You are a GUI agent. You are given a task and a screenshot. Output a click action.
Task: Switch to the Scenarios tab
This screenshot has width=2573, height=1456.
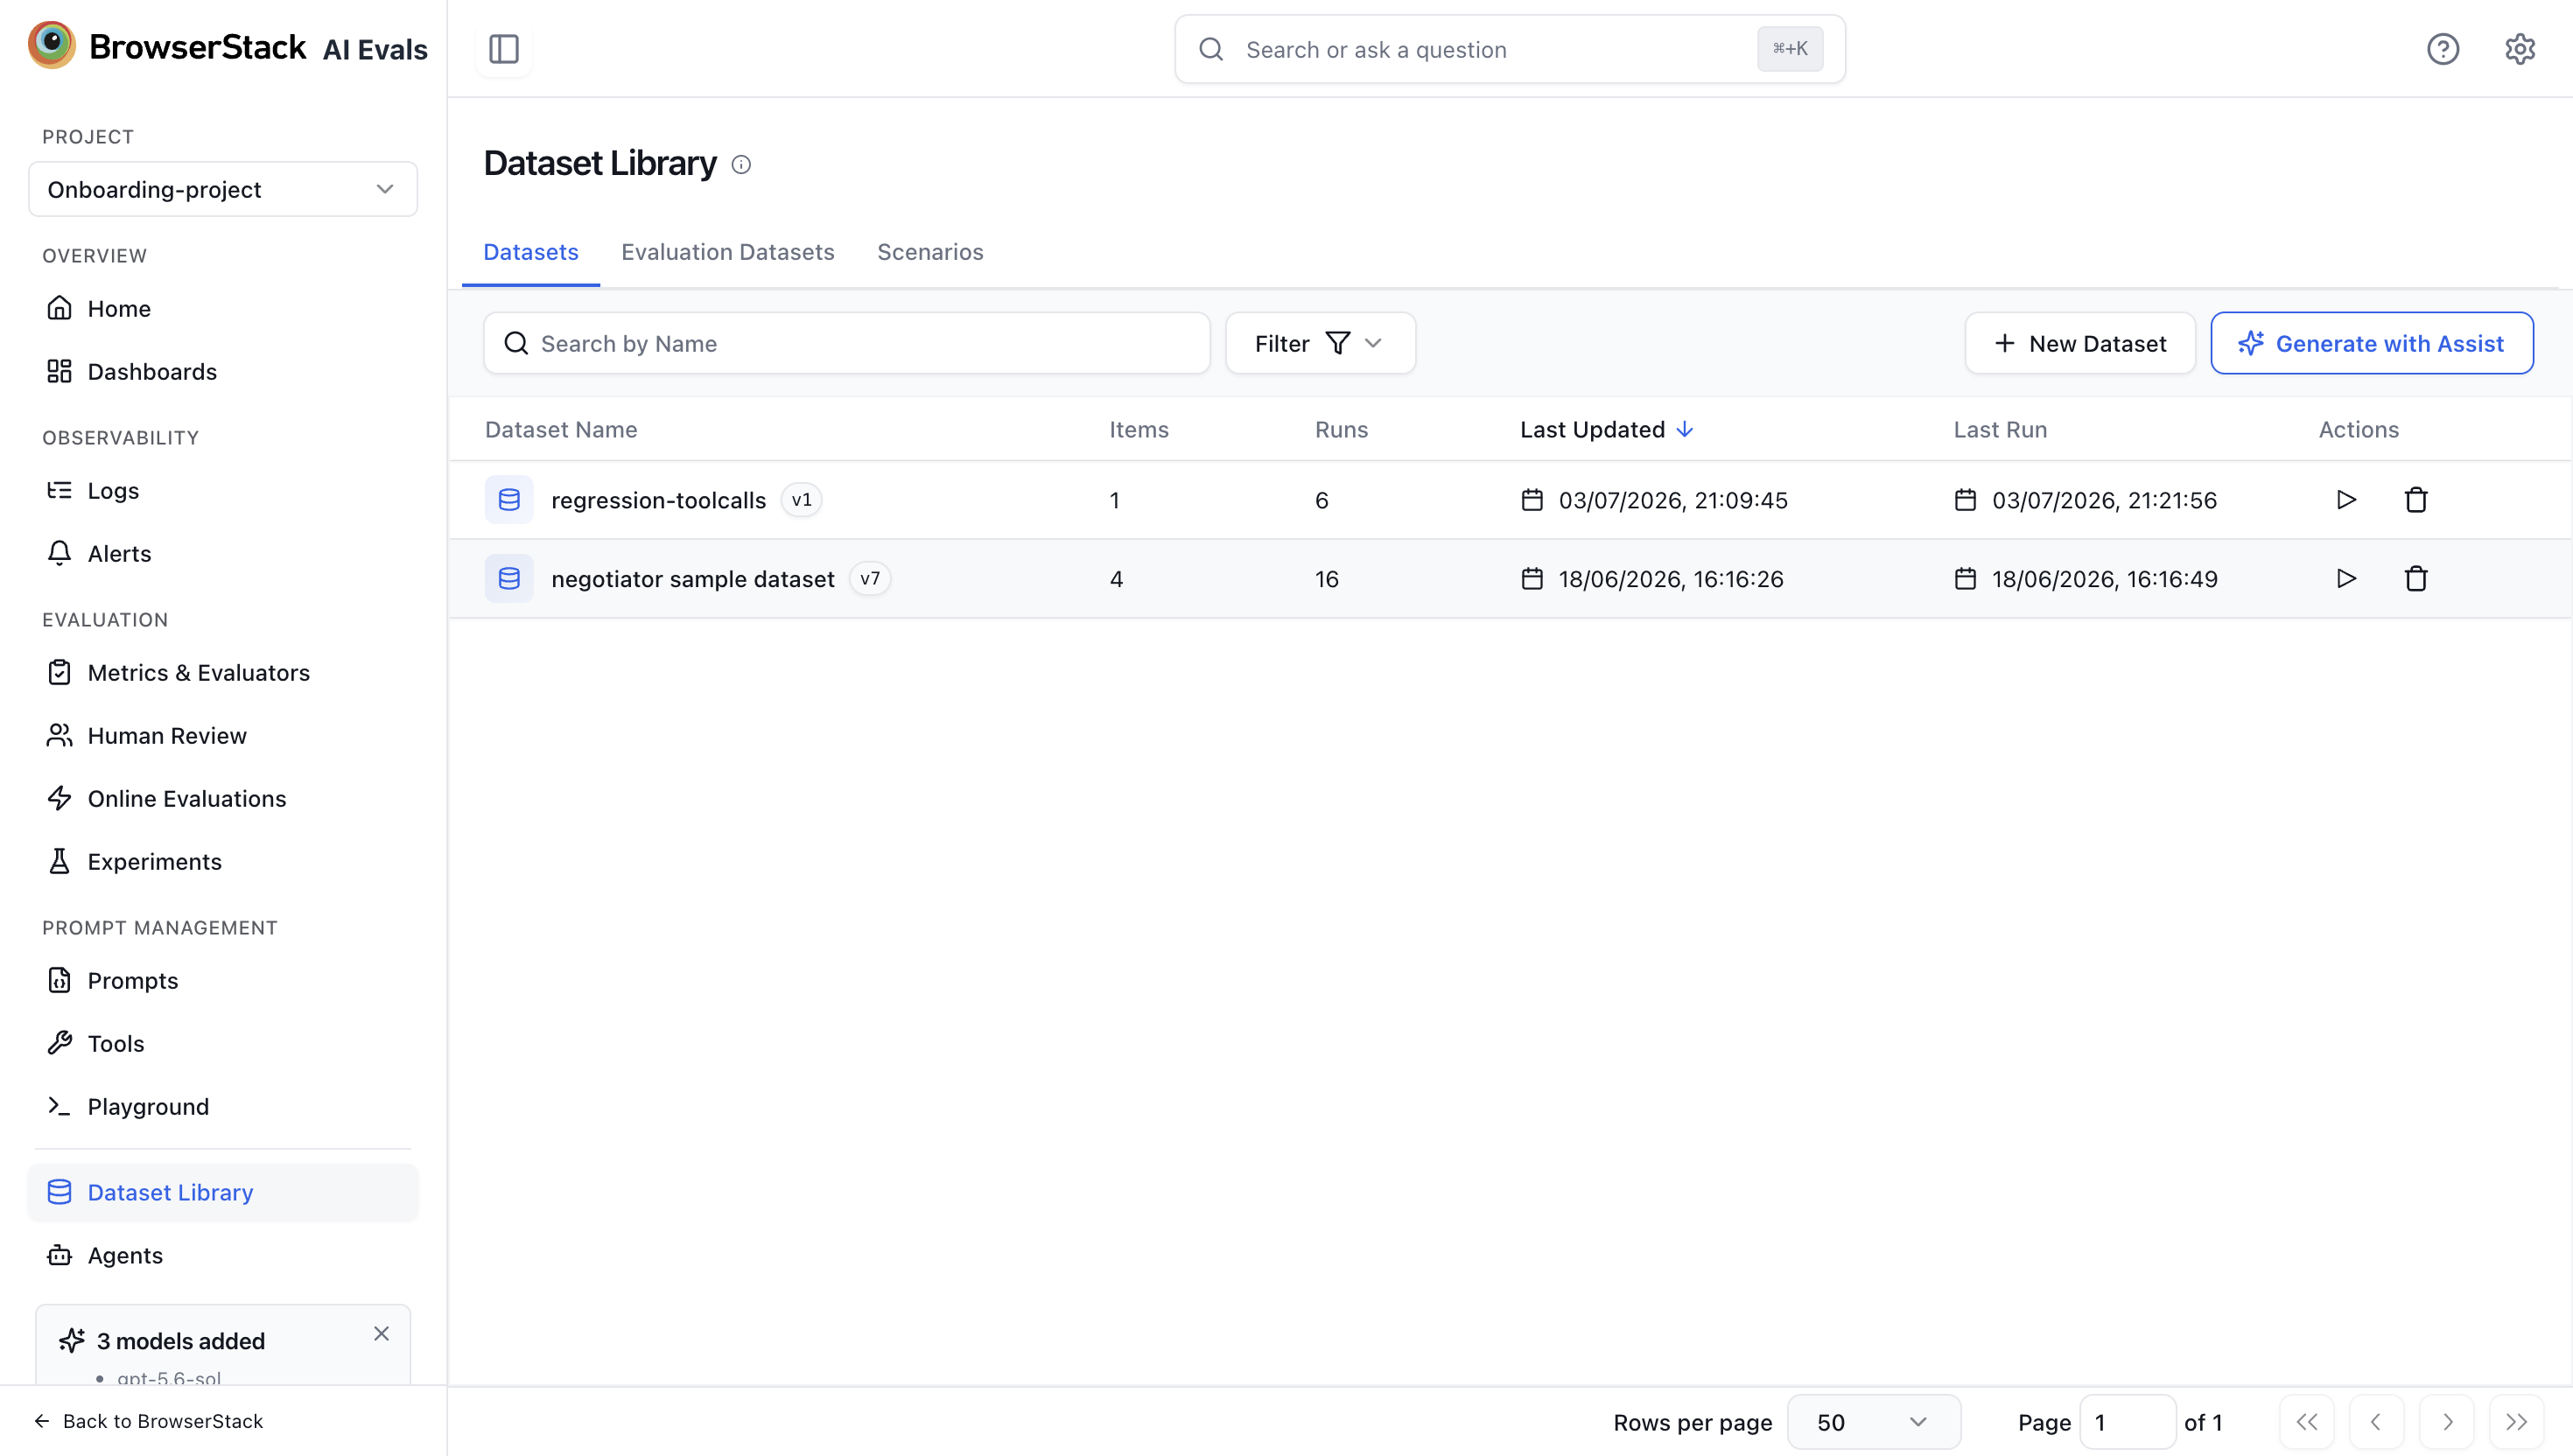(930, 253)
